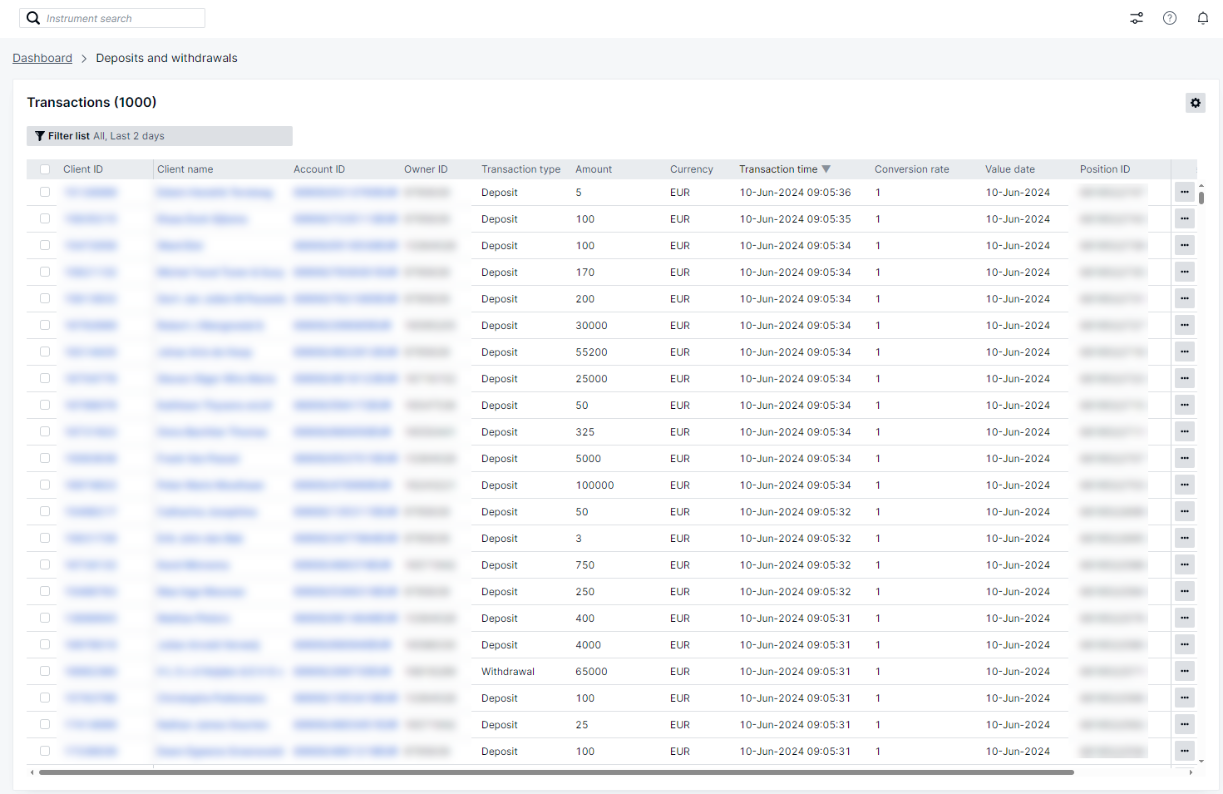The image size is (1223, 794).
Task: Select the checkbox for the Withdrawal row
Action: tap(45, 671)
